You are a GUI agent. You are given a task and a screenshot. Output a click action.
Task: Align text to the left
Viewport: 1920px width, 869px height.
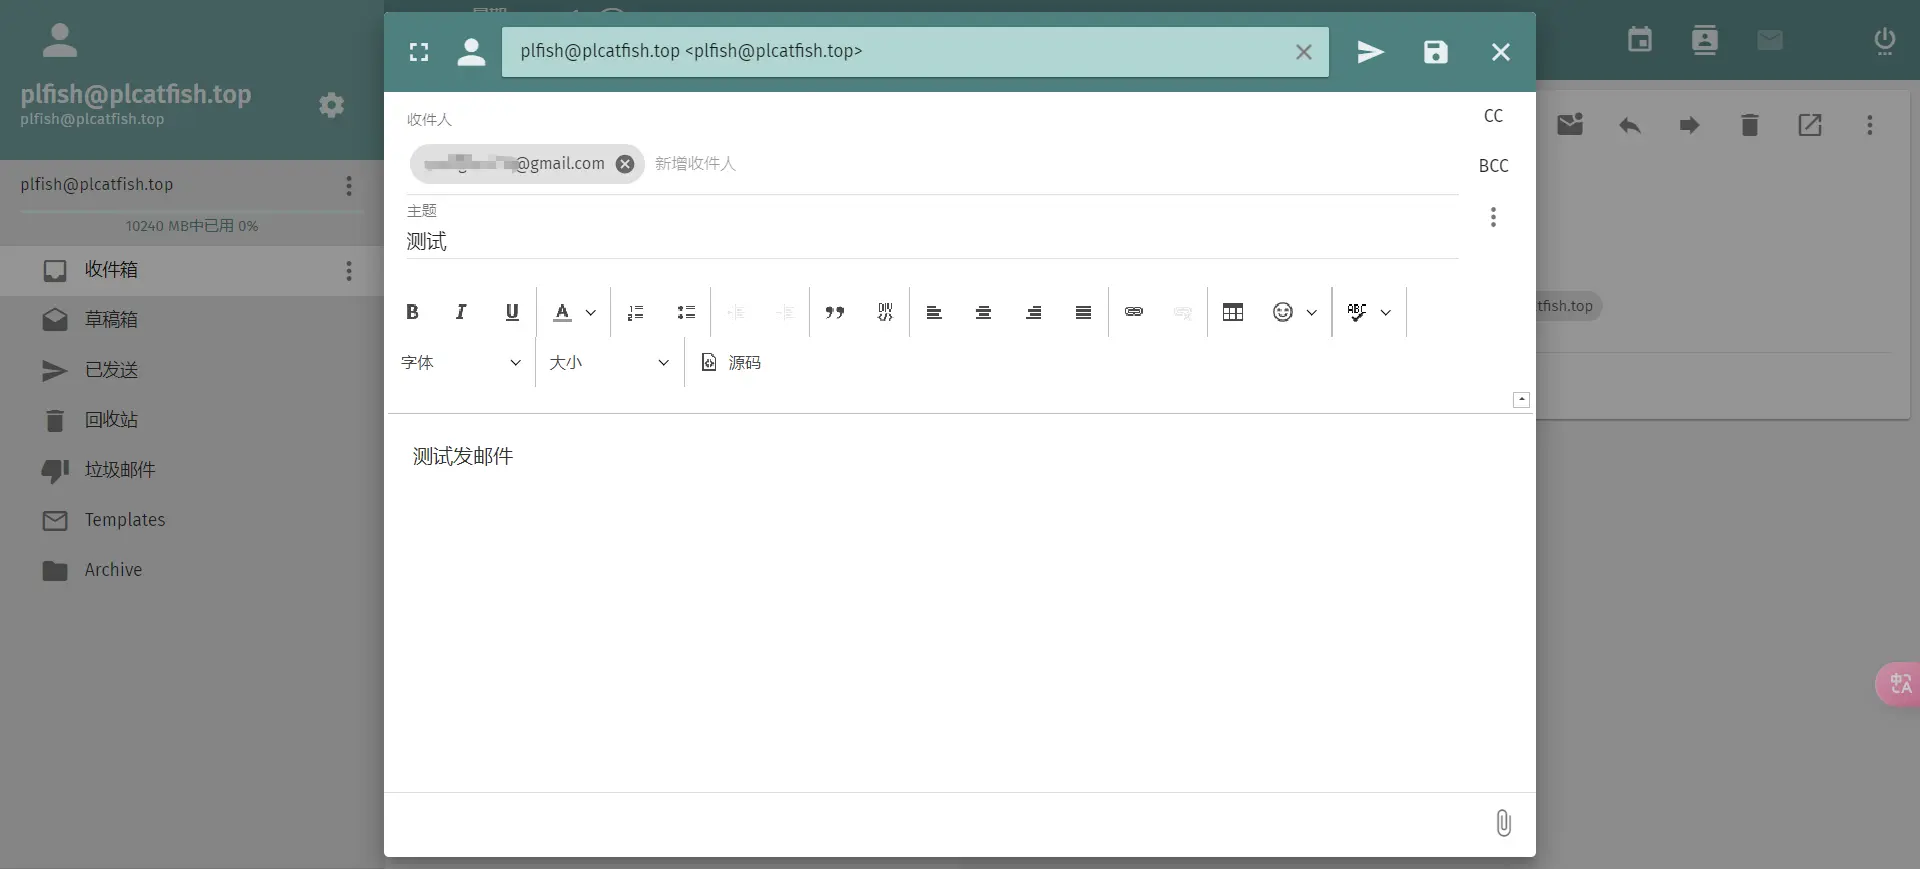coord(934,312)
